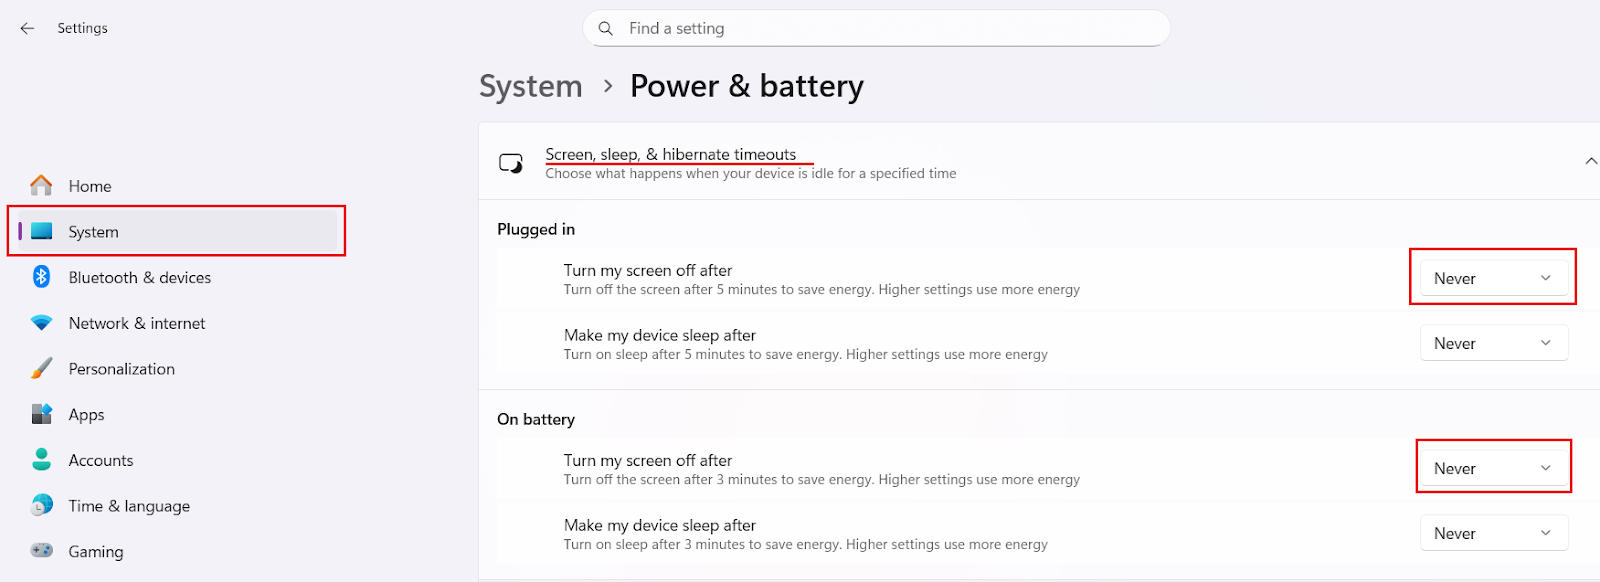Viewport: 1600px width, 582px height.
Task: Open the Home settings page
Action: (x=89, y=185)
